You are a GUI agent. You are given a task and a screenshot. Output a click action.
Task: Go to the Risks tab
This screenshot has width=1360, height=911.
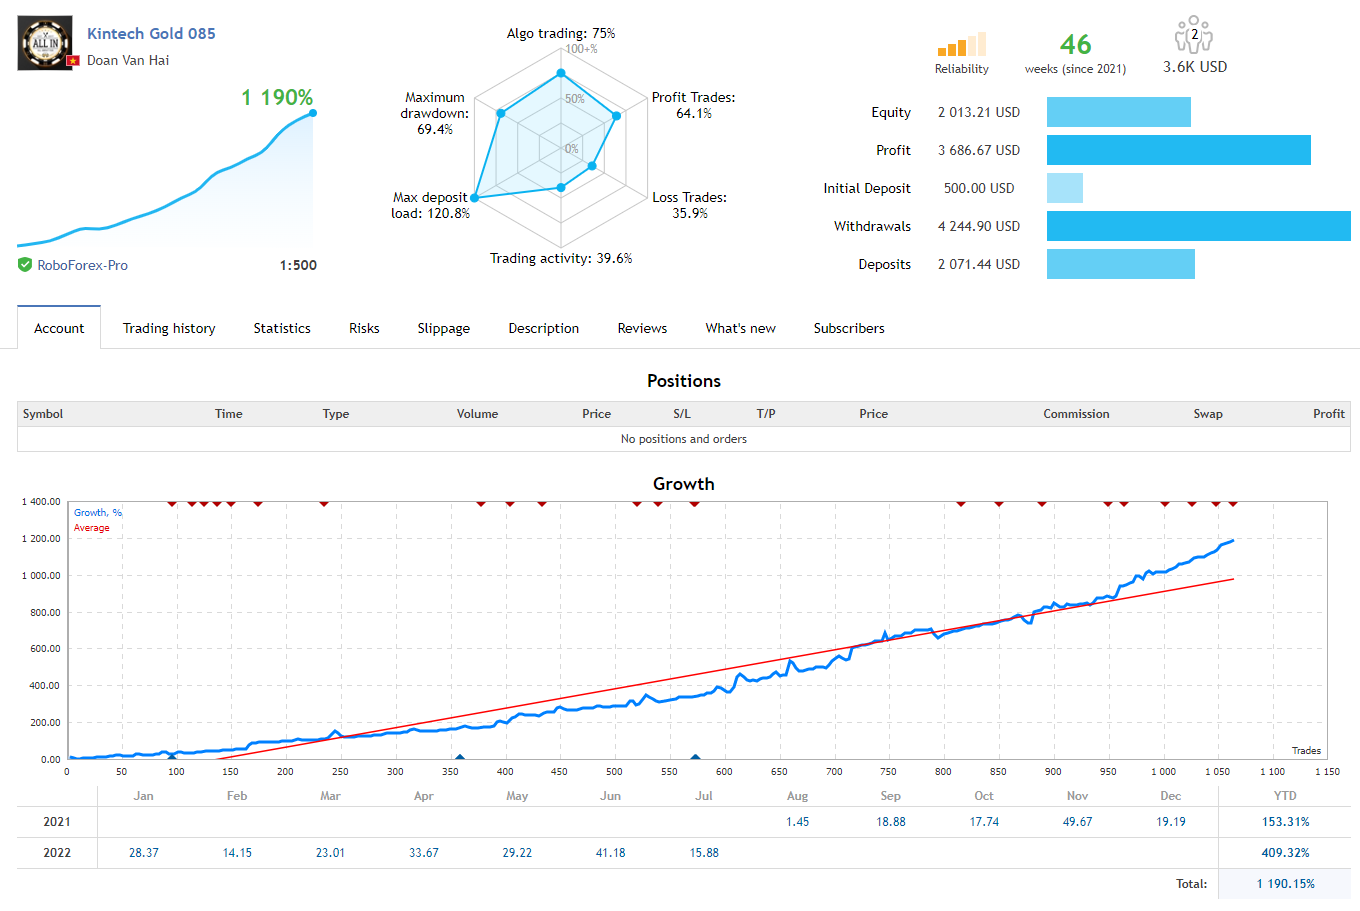(x=364, y=328)
